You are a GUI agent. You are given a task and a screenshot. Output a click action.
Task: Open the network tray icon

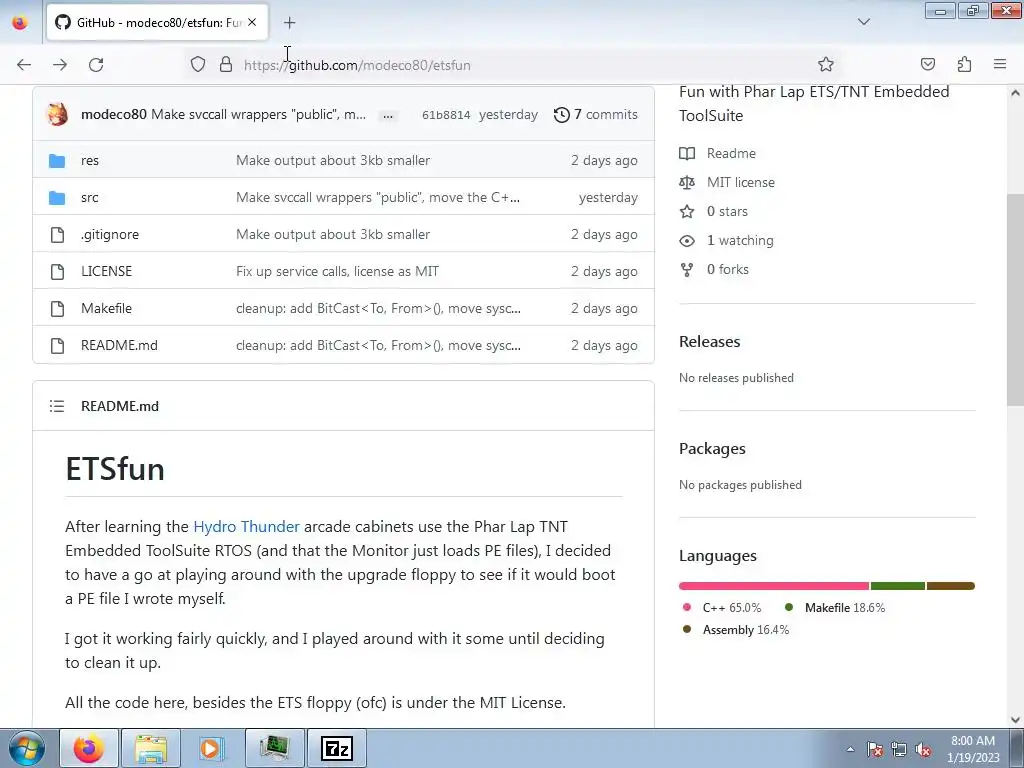(x=899, y=750)
